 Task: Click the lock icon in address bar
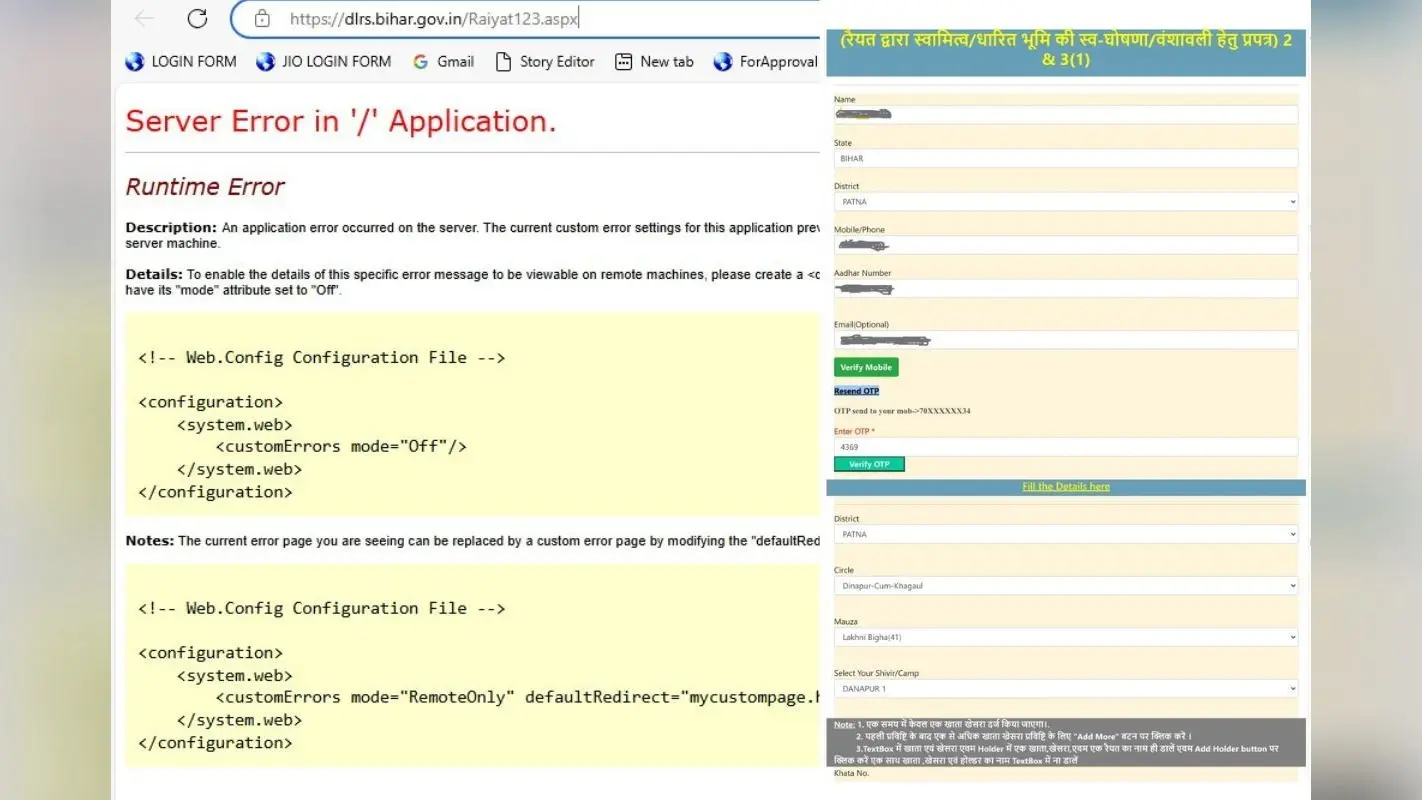click(262, 18)
